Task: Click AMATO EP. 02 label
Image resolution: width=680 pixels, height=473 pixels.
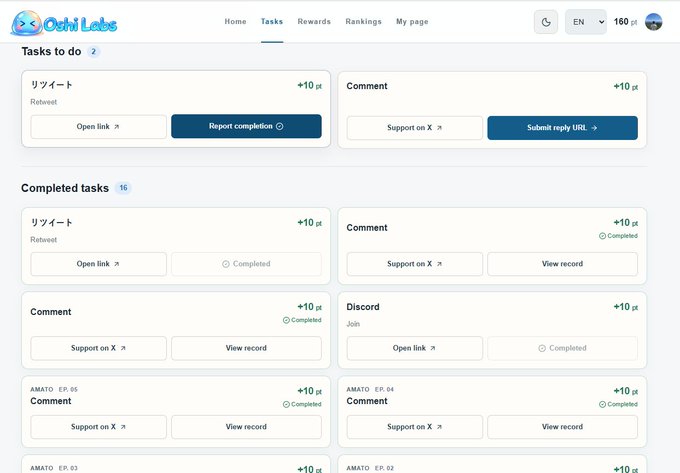Action: pyautogui.click(x=370, y=468)
